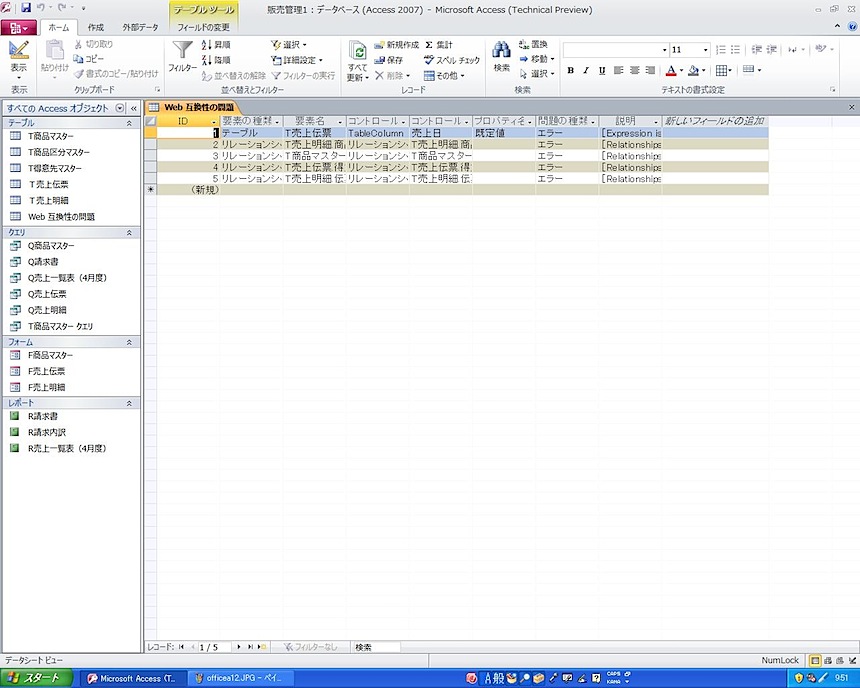Hide the navigation pane with shutter button
Viewport: 860px width, 688px height.
pyautogui.click(x=133, y=108)
